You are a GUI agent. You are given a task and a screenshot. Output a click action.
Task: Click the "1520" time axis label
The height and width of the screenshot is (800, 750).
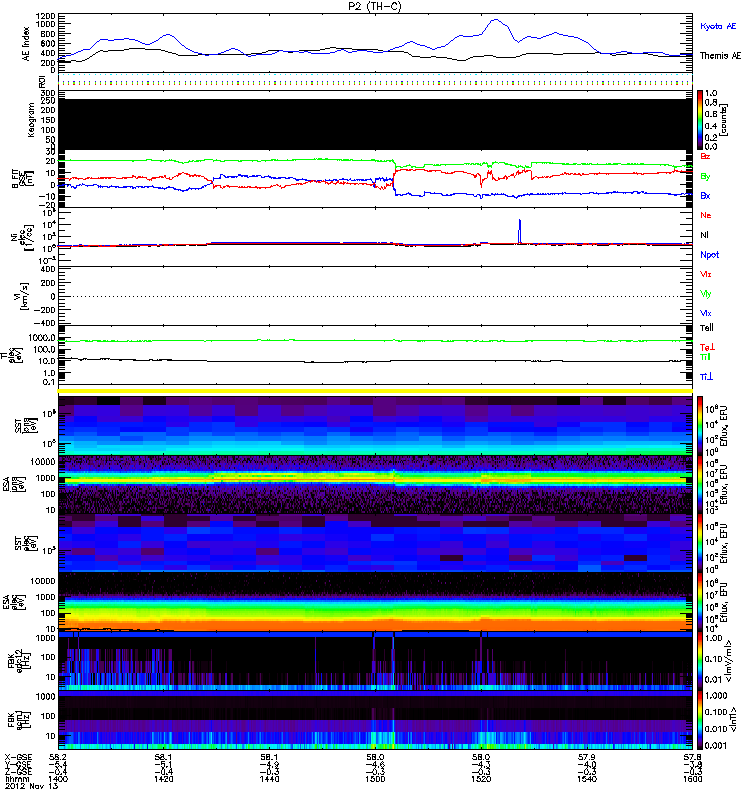pos(481,779)
